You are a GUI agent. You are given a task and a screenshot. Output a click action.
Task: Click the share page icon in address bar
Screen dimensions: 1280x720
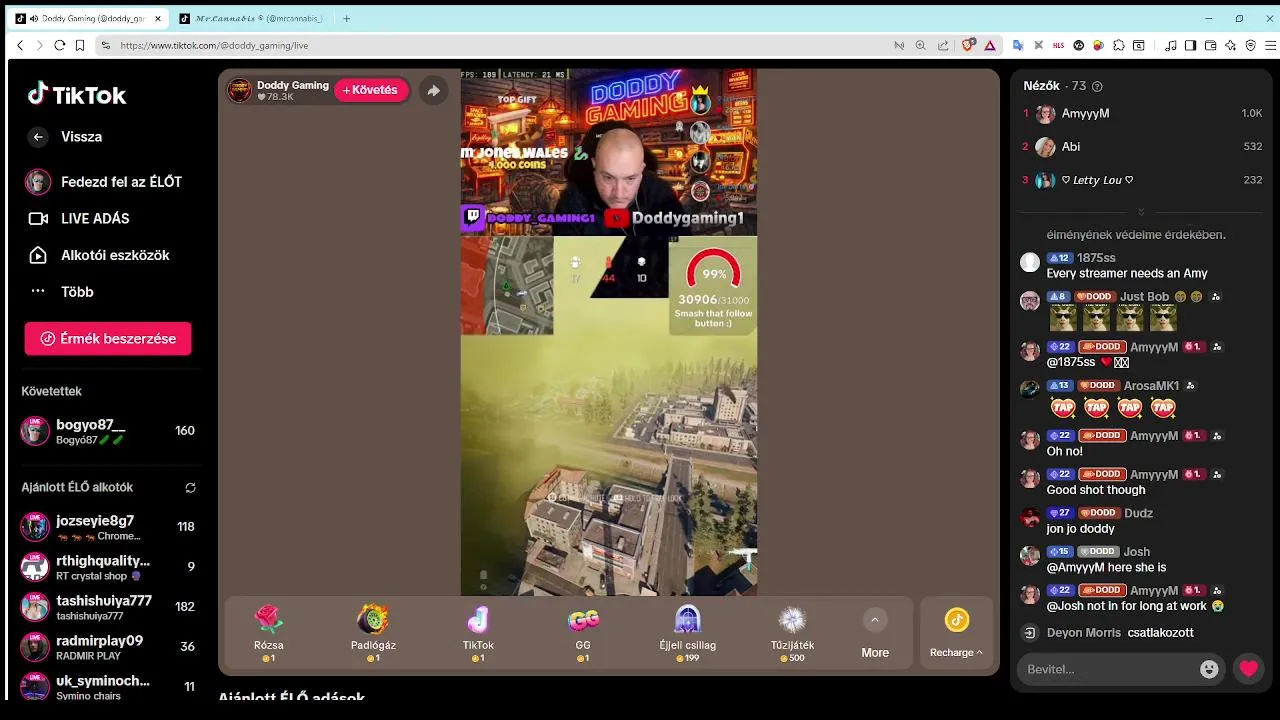(943, 45)
